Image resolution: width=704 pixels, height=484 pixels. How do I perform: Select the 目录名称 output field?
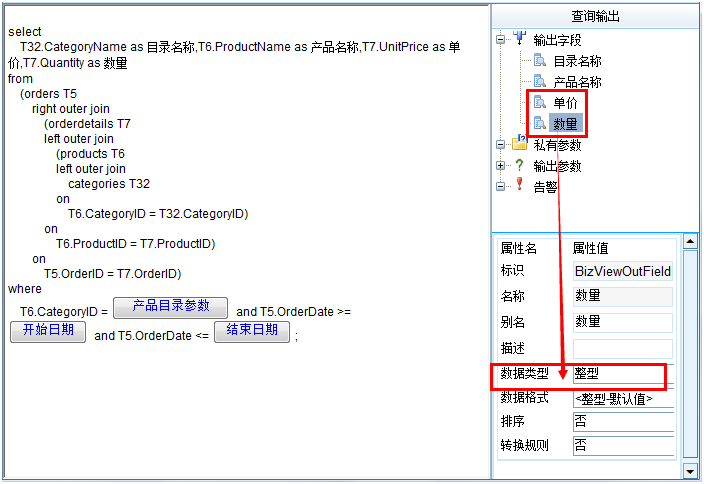(x=577, y=61)
